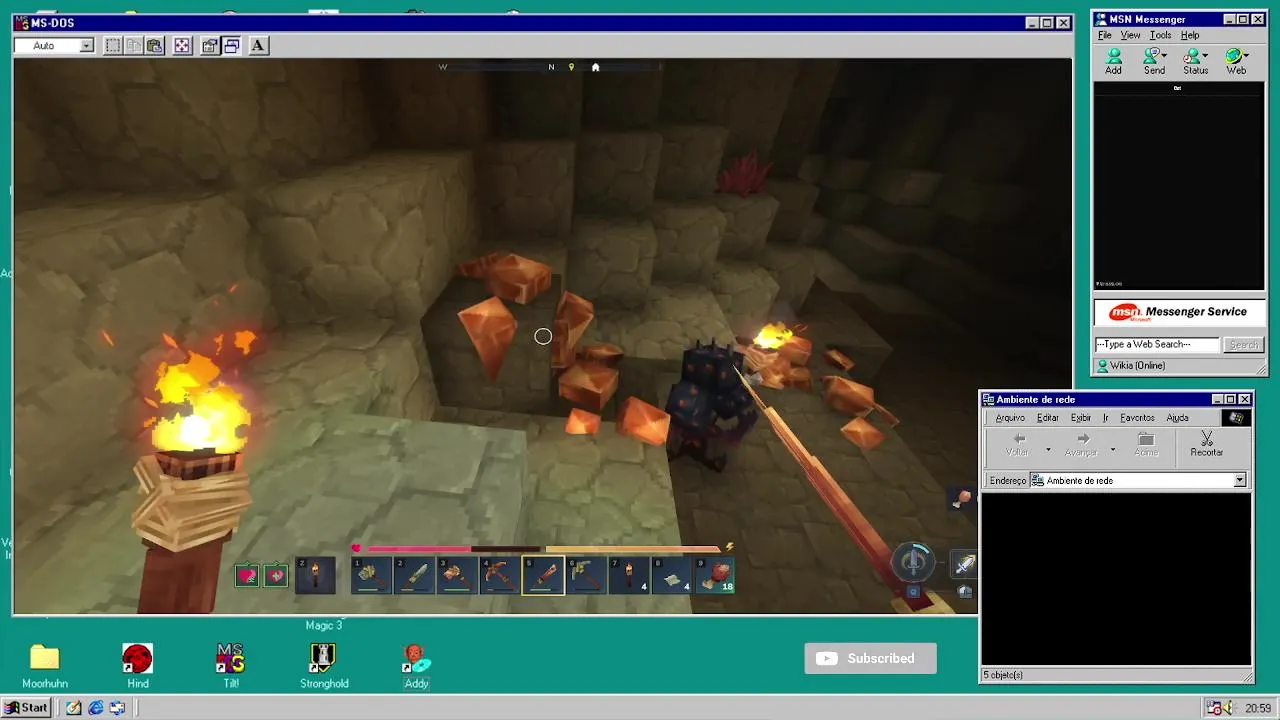Click the Search button in MSN Messenger
Screen dimensions: 1280x720
pos(1244,344)
